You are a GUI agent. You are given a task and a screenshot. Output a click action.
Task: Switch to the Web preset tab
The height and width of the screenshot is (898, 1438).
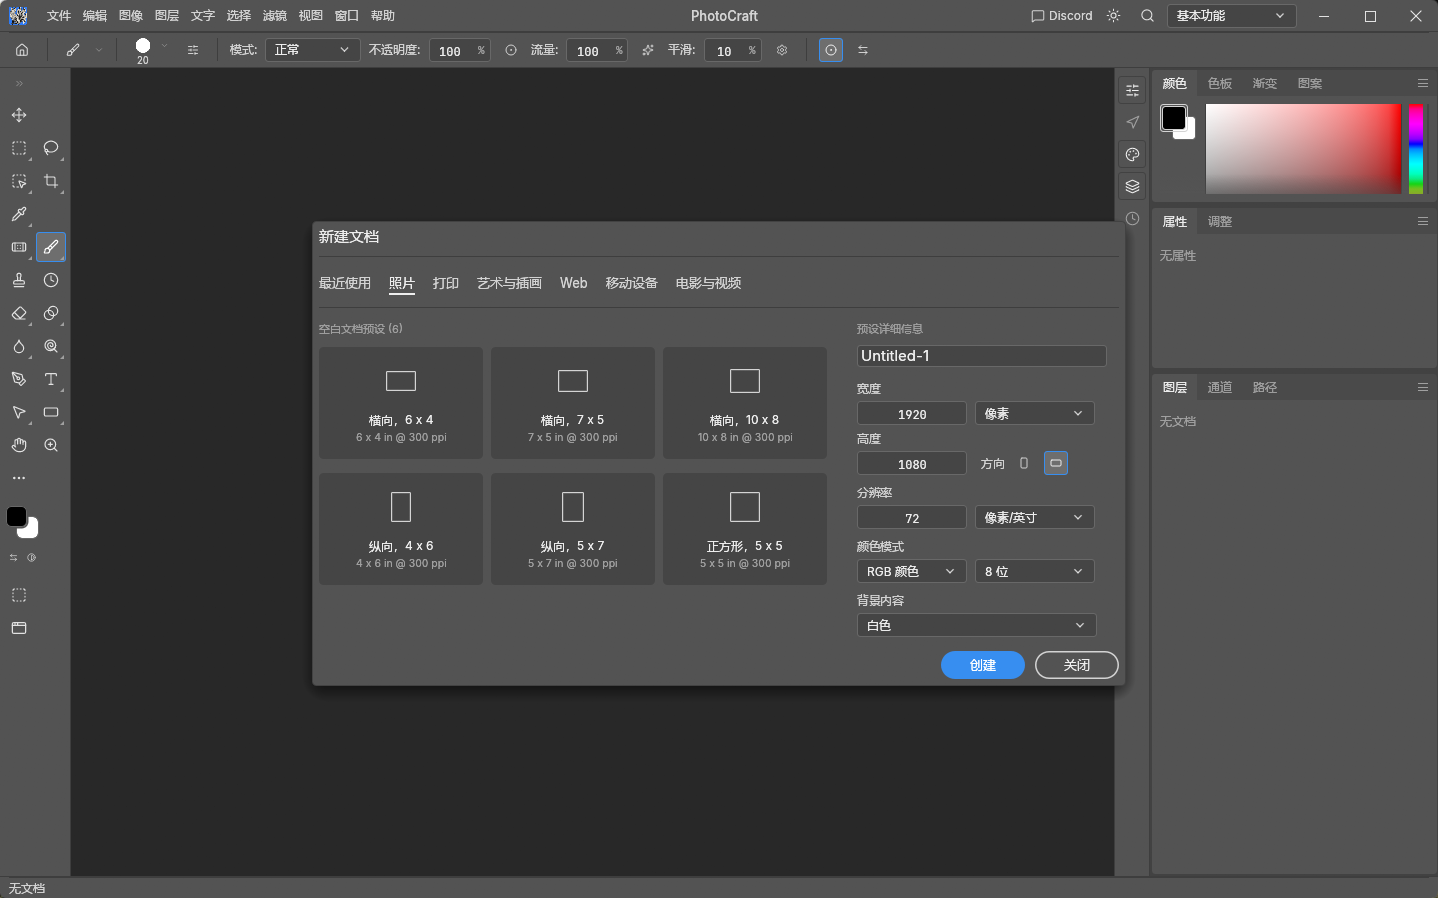pos(574,283)
